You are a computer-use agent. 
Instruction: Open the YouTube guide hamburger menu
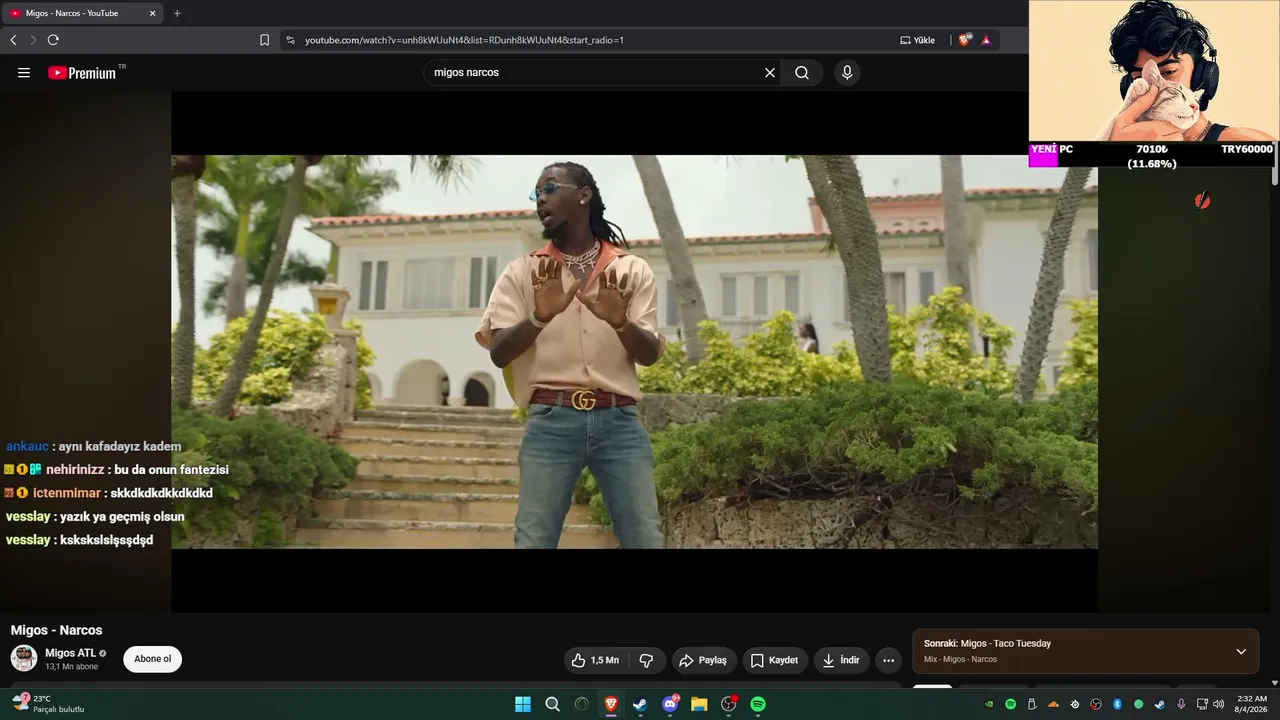click(24, 73)
